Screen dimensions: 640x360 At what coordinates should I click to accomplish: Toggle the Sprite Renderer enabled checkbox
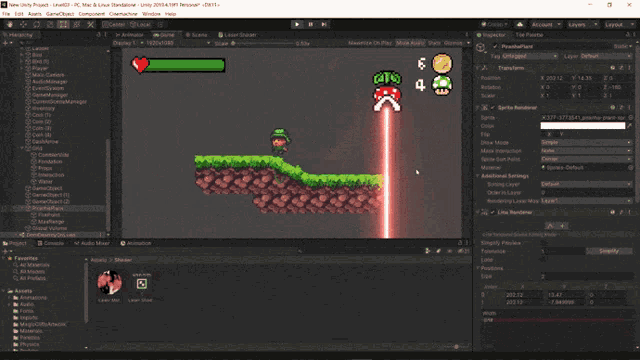pyautogui.click(x=493, y=107)
